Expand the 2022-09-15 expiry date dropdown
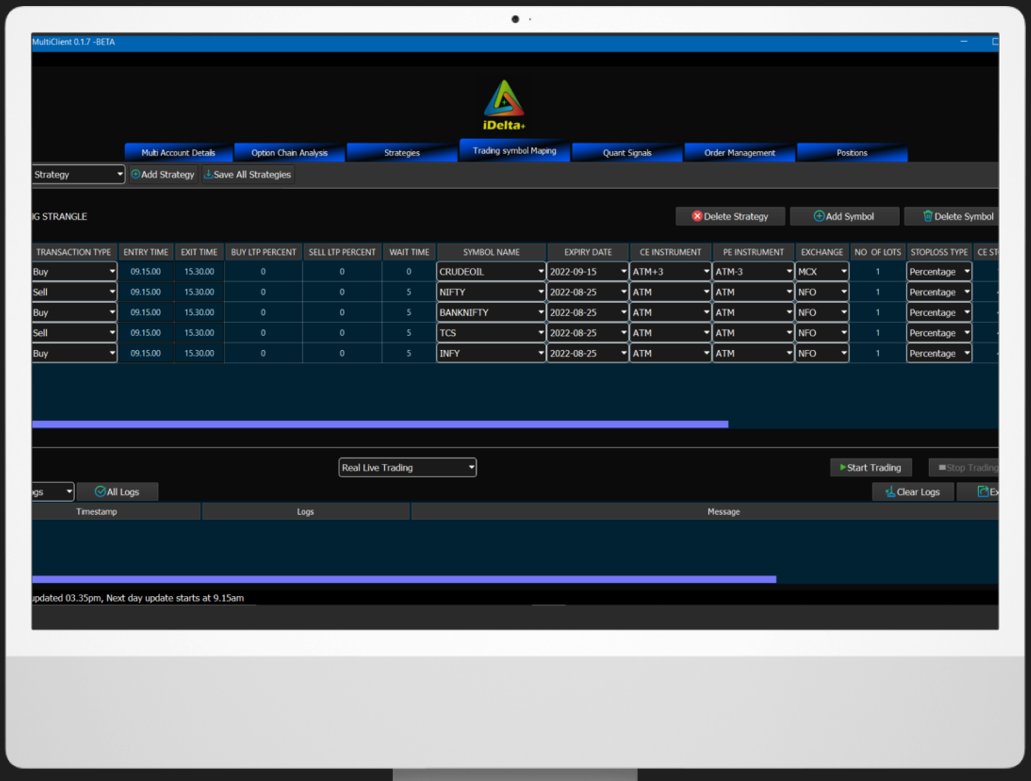Image resolution: width=1031 pixels, height=781 pixels. 588,272
